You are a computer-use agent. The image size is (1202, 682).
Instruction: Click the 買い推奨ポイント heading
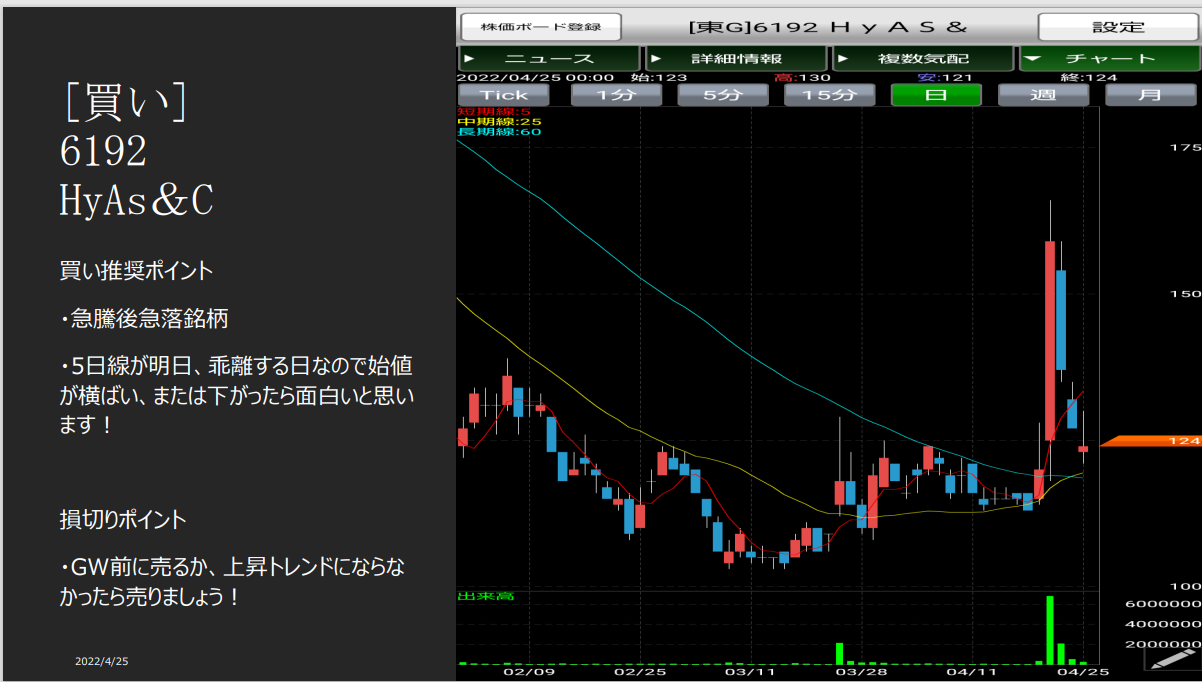tap(136, 270)
